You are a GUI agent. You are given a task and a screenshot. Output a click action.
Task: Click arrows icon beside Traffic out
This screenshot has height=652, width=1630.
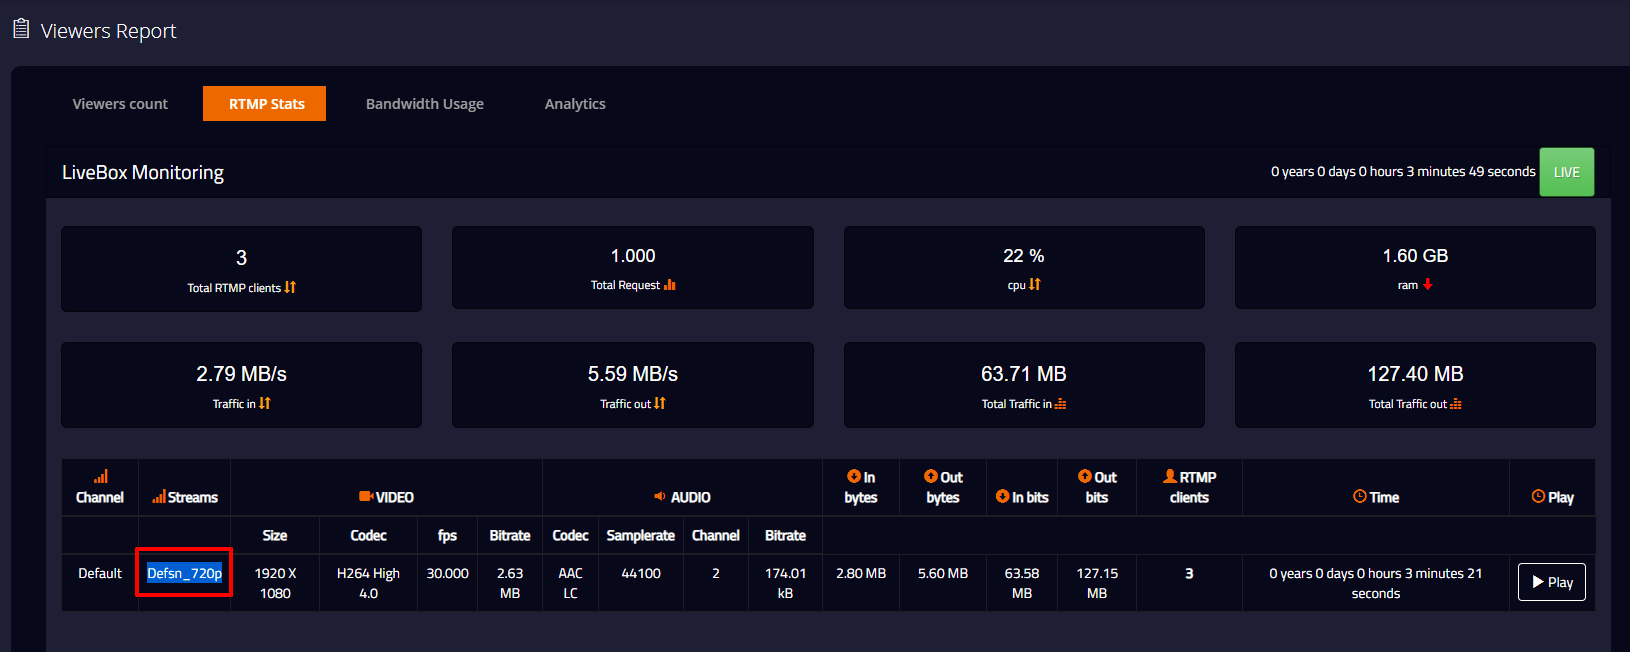(x=660, y=403)
